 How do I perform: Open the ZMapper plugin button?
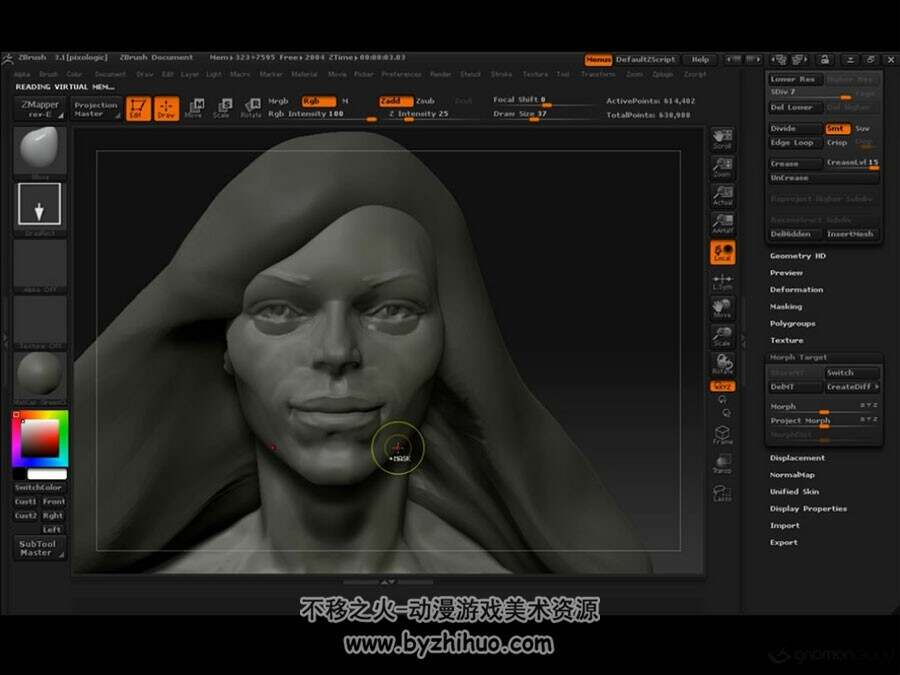(x=40, y=108)
